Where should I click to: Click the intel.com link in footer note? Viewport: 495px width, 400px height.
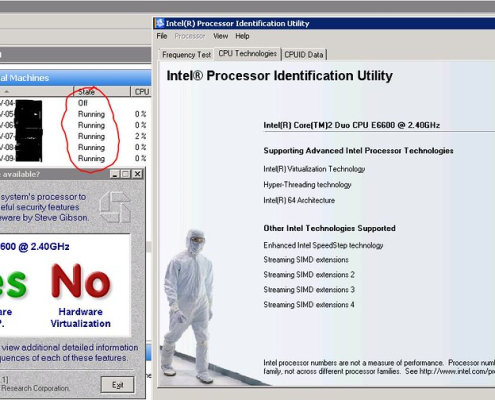[457, 371]
